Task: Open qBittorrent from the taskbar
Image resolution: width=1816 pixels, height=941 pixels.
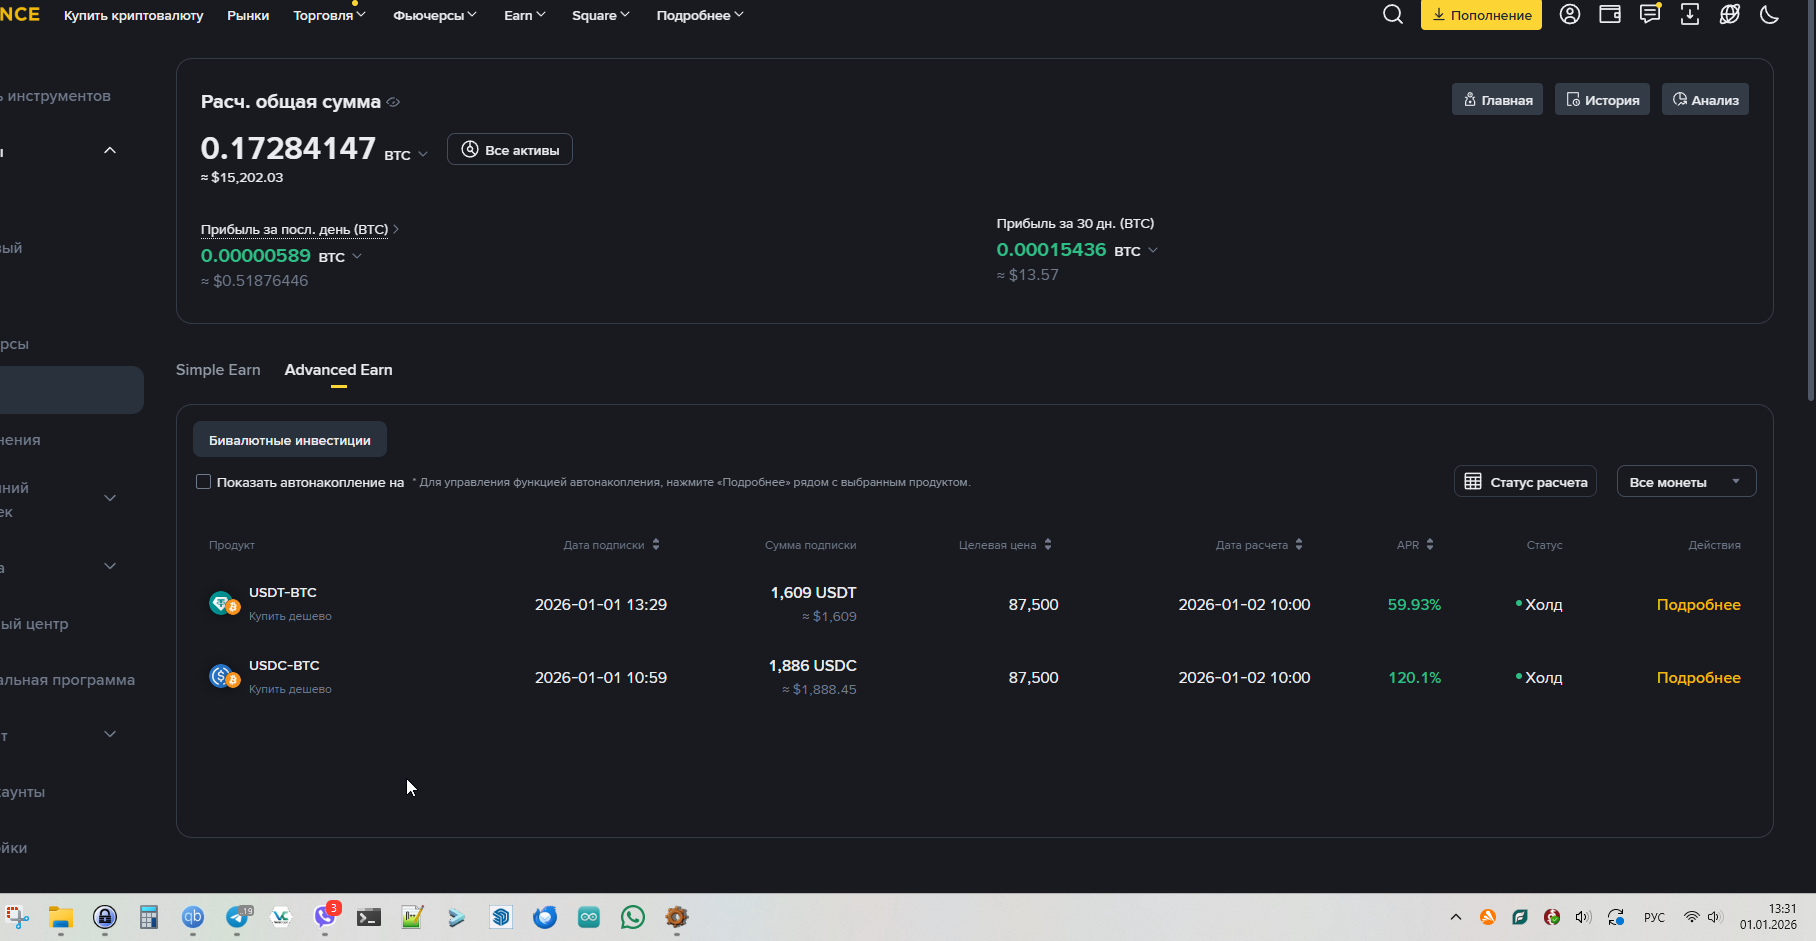Action: [193, 917]
